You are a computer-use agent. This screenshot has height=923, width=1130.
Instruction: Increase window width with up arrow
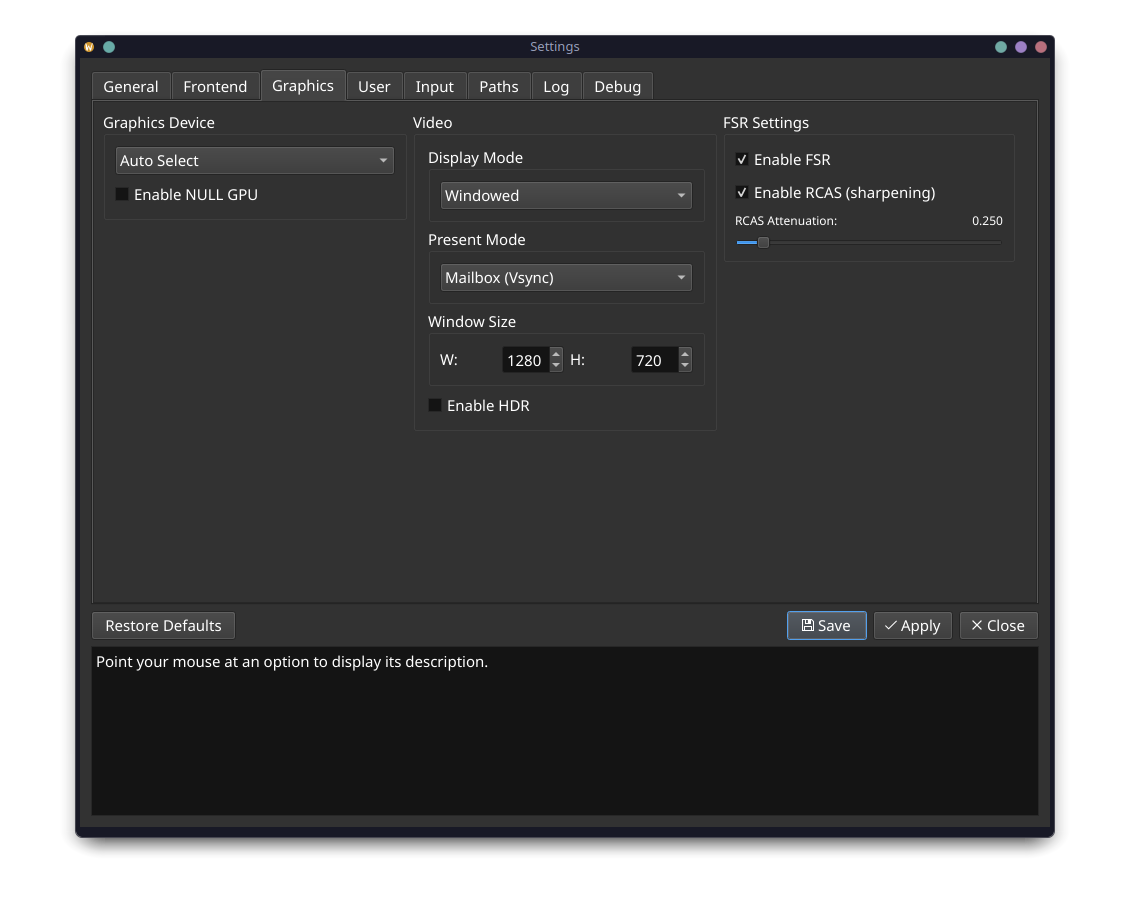point(556,354)
